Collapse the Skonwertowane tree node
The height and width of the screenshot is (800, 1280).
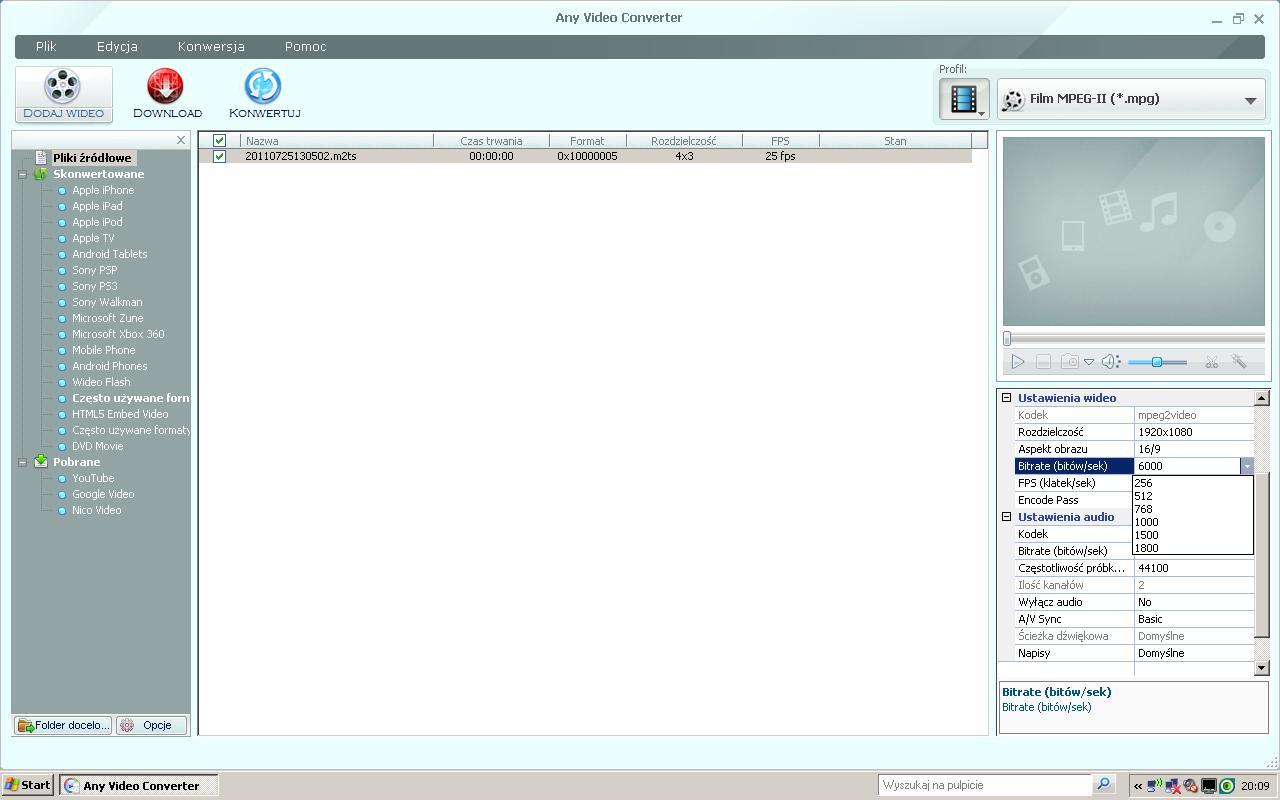click(22, 174)
